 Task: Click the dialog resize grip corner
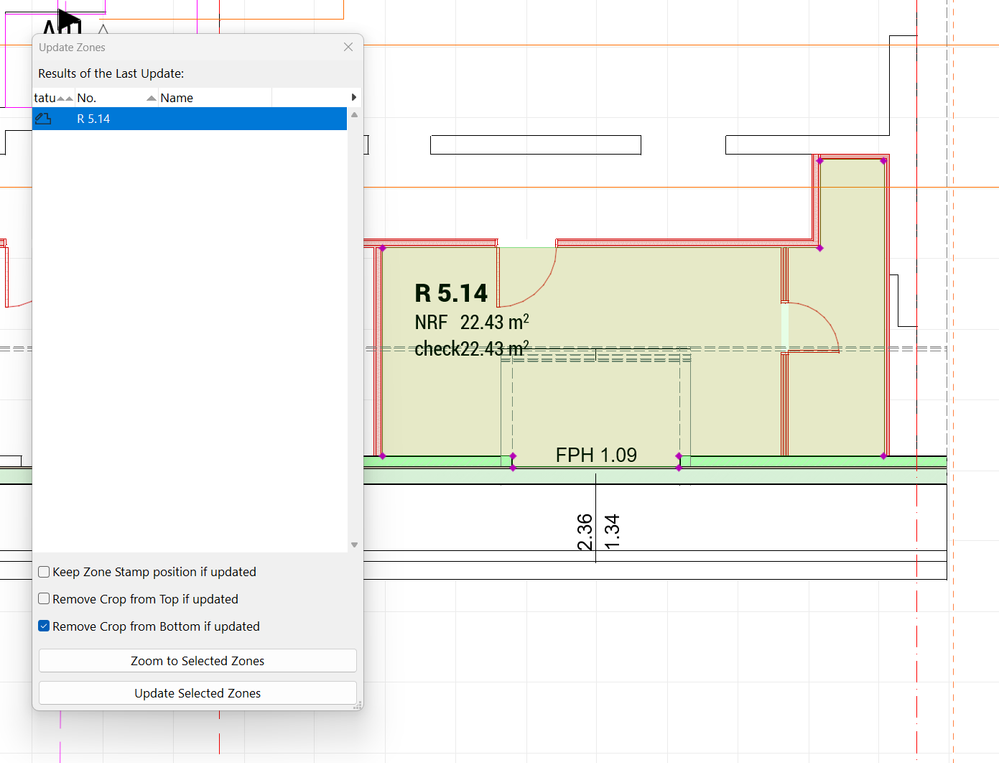click(357, 705)
